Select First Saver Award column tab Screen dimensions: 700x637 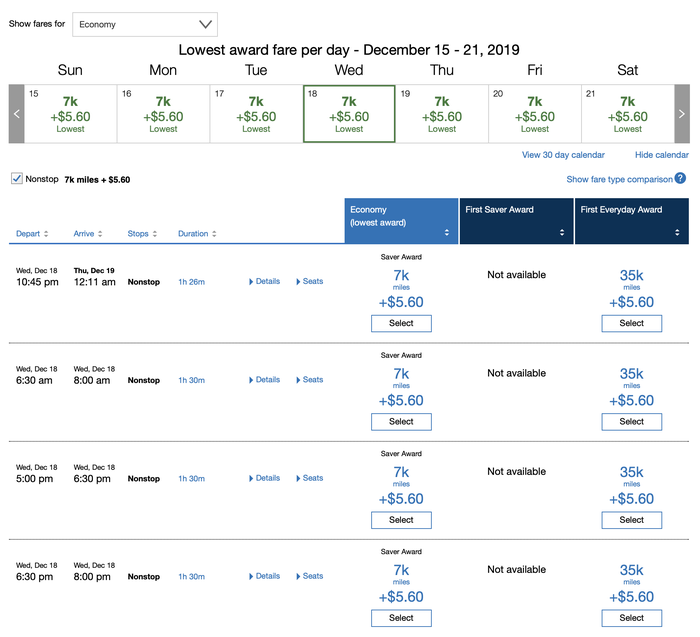pyautogui.click(x=517, y=221)
